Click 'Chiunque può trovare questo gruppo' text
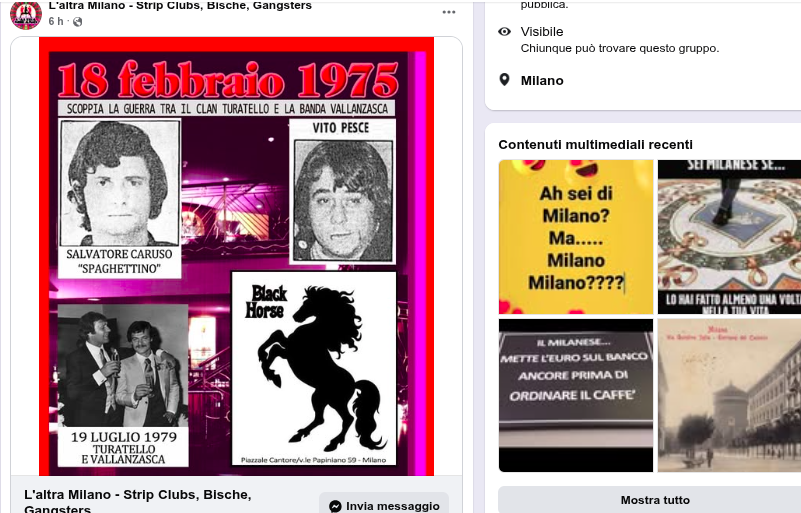Screen dimensions: 801x513 point(620,49)
